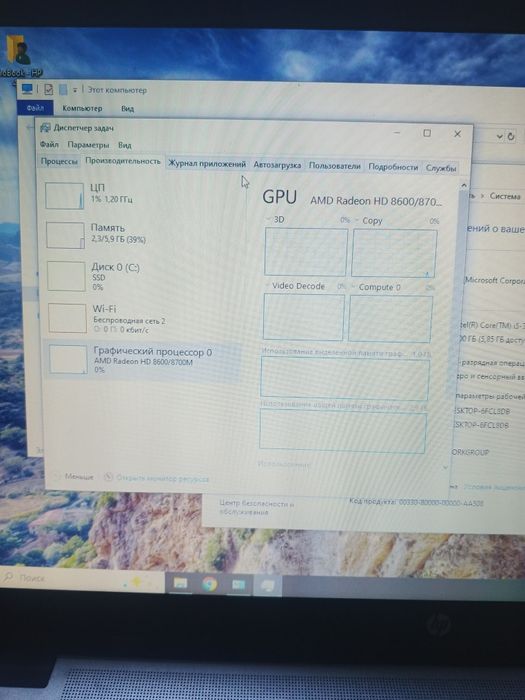This screenshot has width=525, height=700.
Task: Go to the Пользователи tab
Action: (x=335, y=166)
